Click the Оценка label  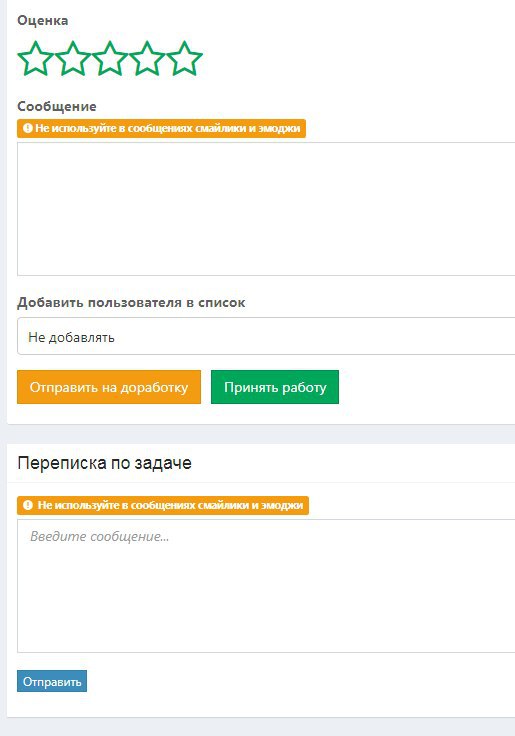[x=43, y=21]
